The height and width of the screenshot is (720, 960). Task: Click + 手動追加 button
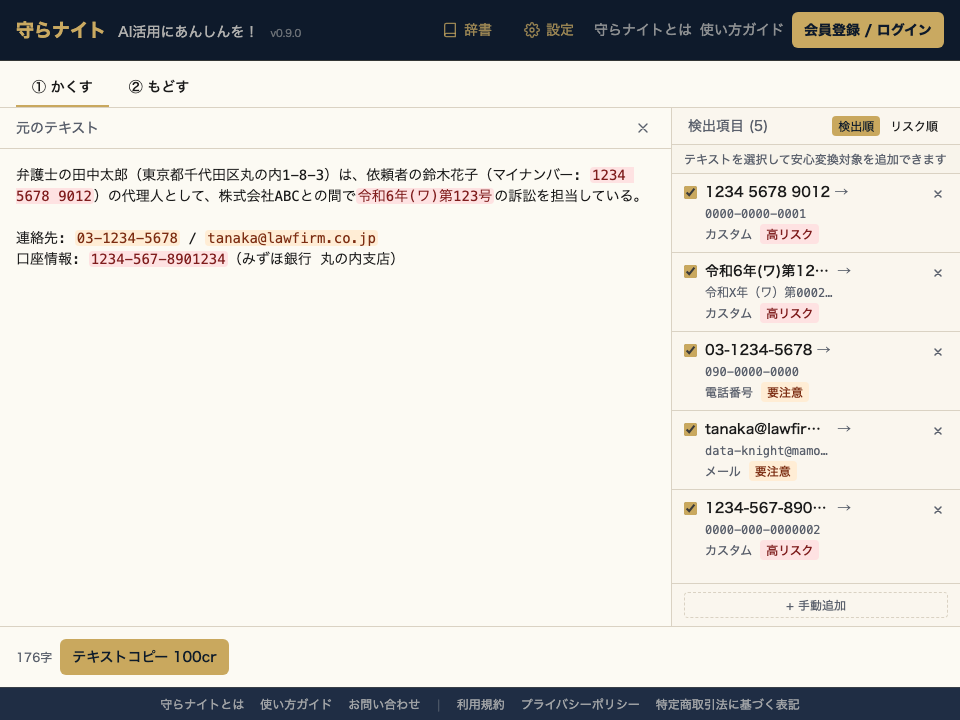[816, 606]
